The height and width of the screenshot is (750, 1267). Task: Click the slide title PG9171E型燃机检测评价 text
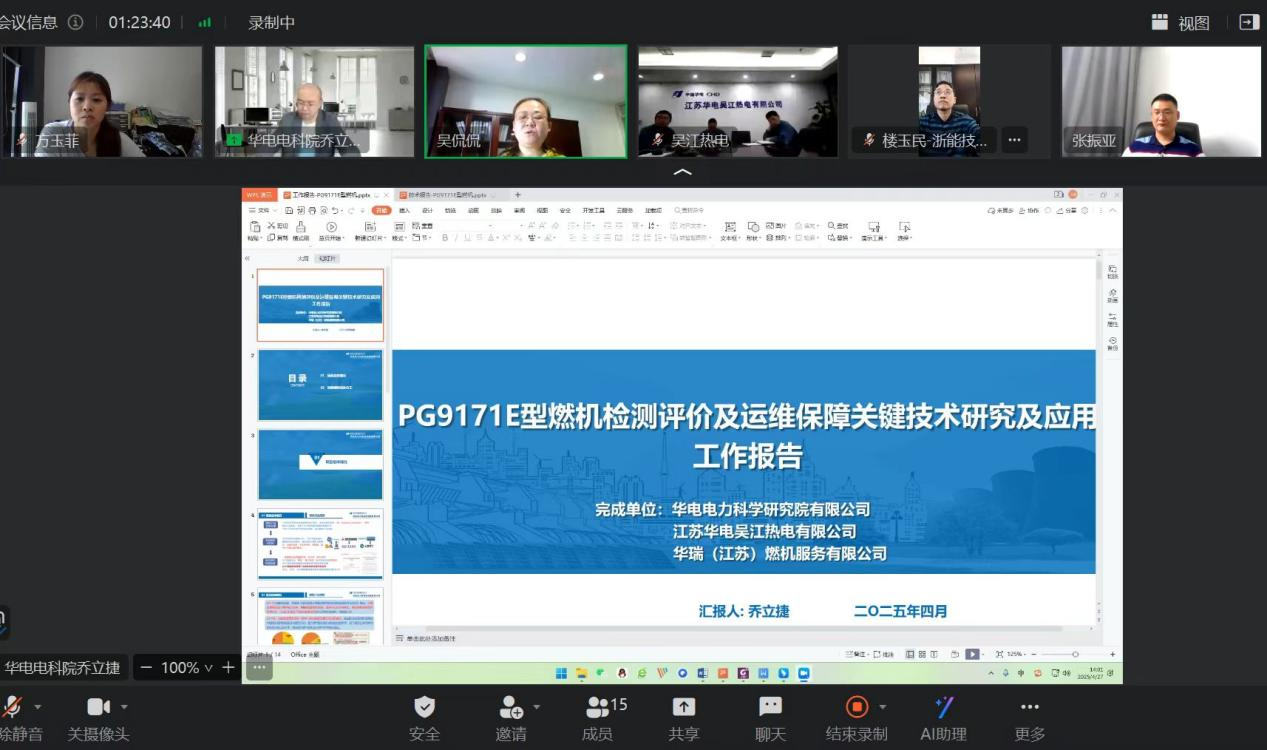[747, 417]
